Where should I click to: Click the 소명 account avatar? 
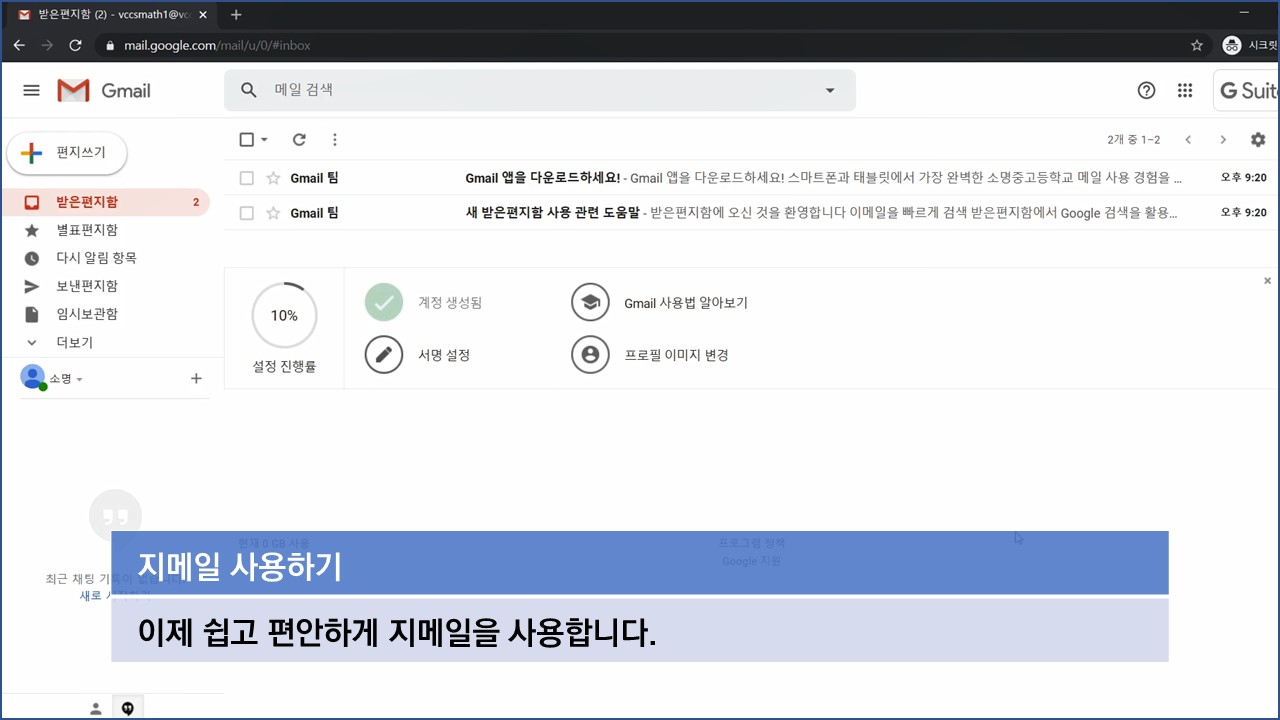point(33,378)
